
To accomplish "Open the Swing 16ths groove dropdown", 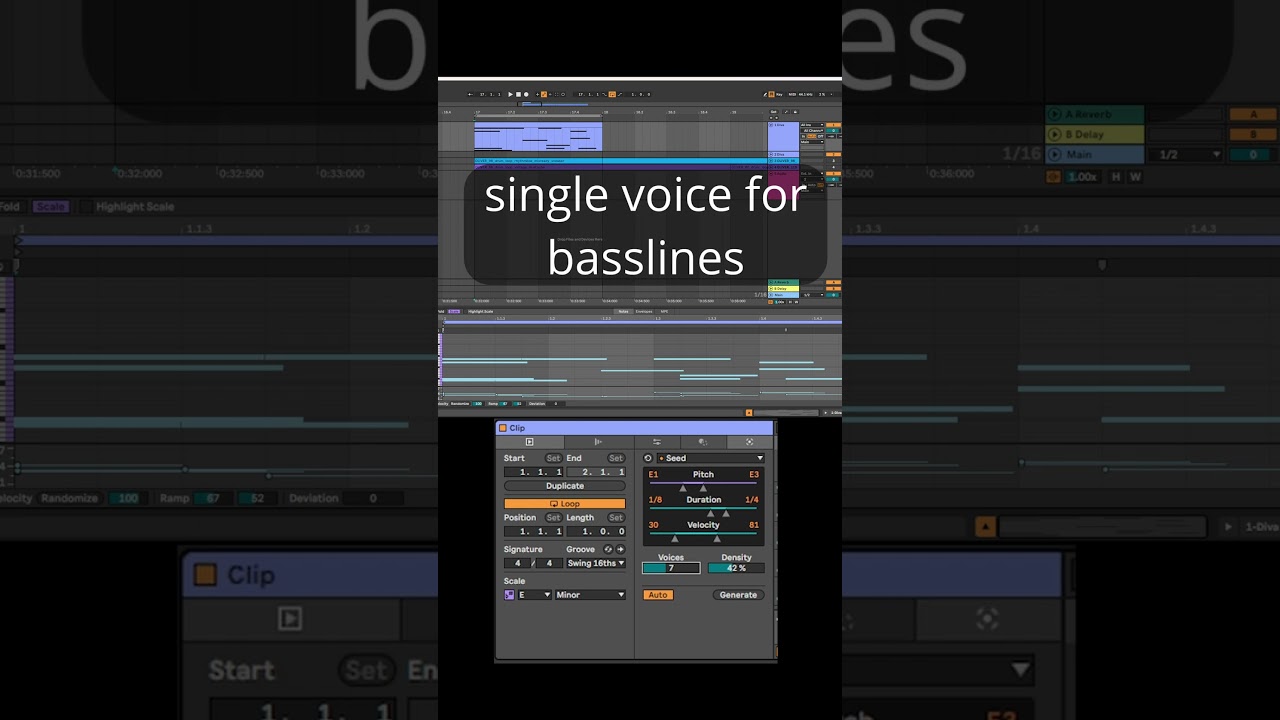I will point(596,563).
